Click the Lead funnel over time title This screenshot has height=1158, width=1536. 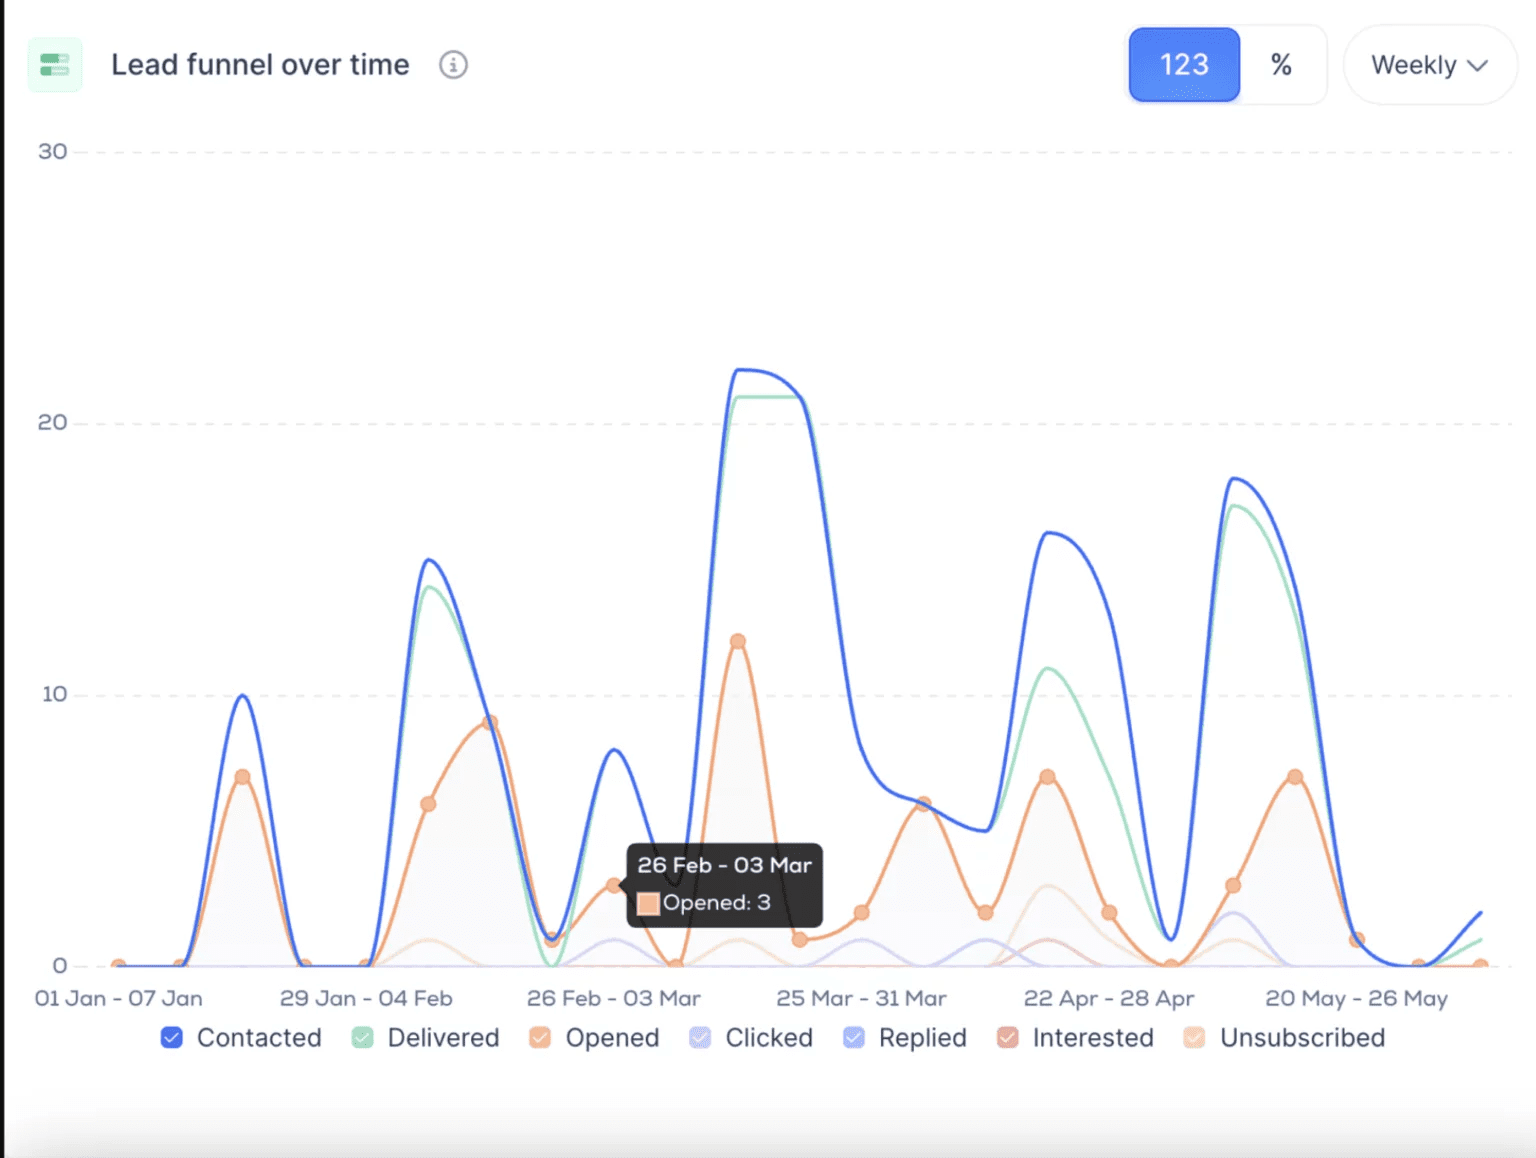click(x=260, y=64)
